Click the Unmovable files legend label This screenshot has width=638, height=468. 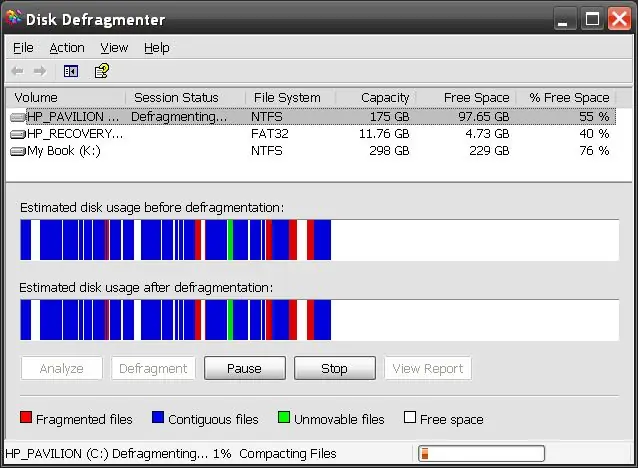tap(339, 419)
